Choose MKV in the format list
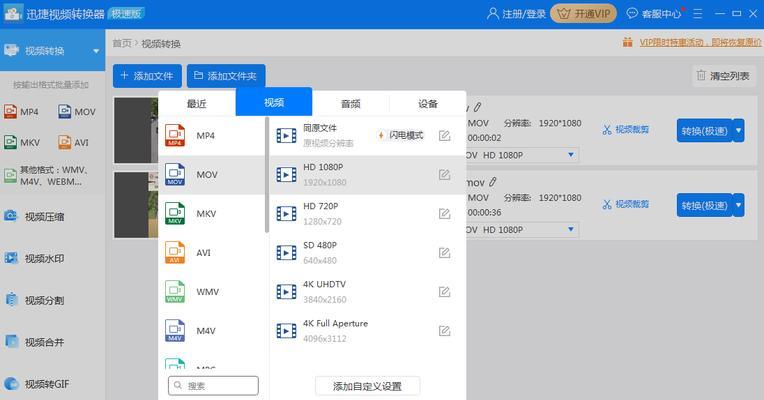Image resolution: width=764 pixels, height=400 pixels. pyautogui.click(x=212, y=213)
